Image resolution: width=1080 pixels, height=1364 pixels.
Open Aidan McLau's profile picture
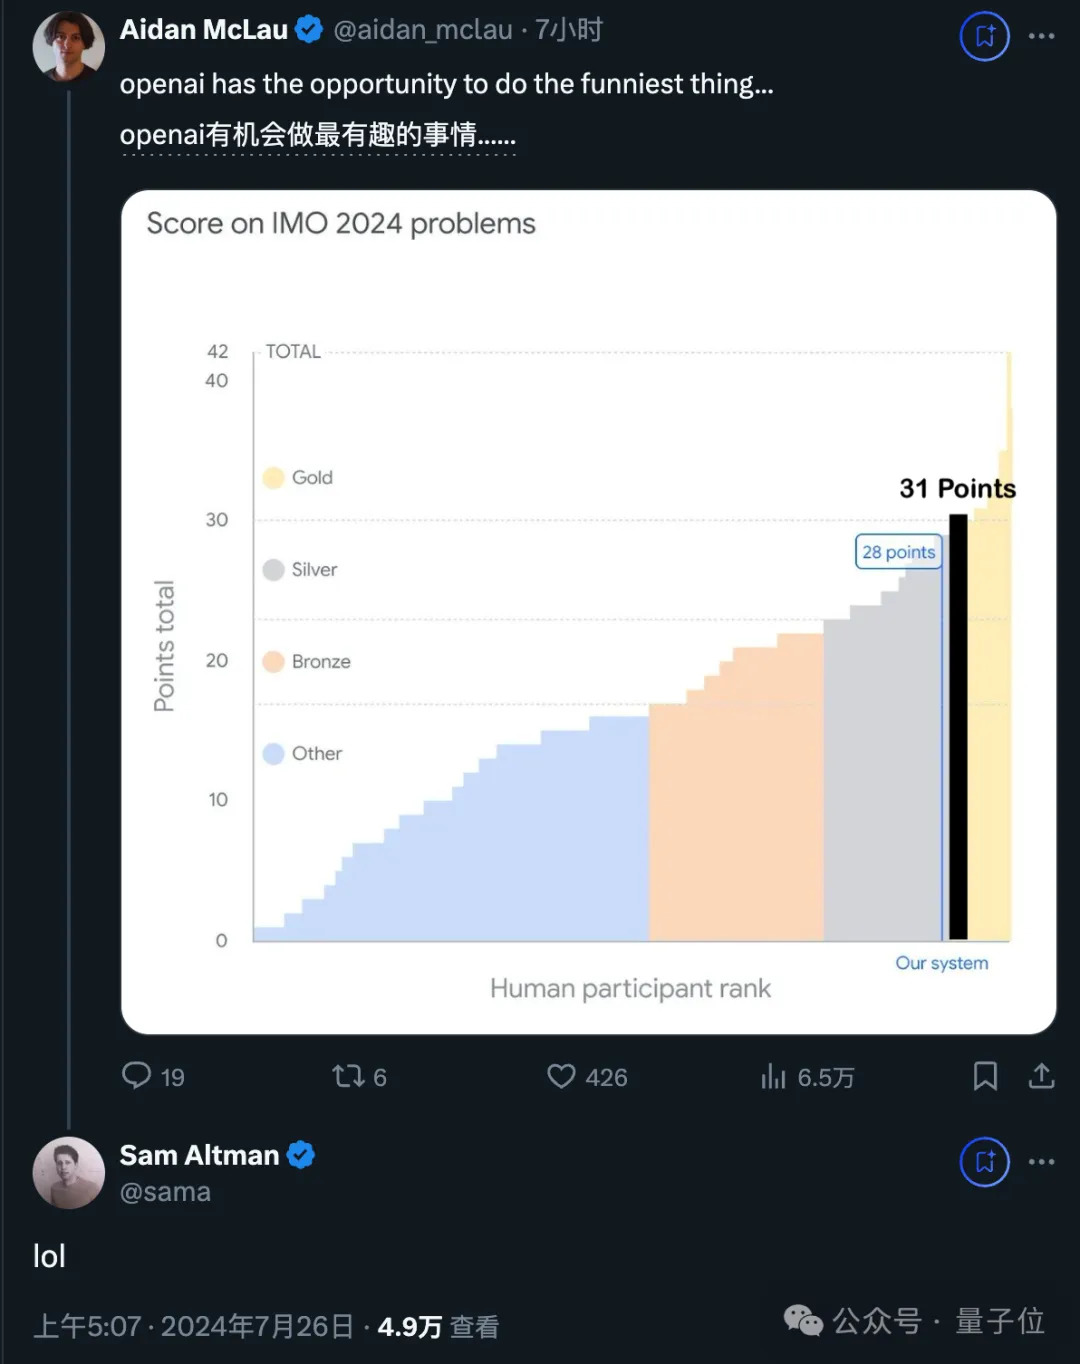(x=69, y=46)
